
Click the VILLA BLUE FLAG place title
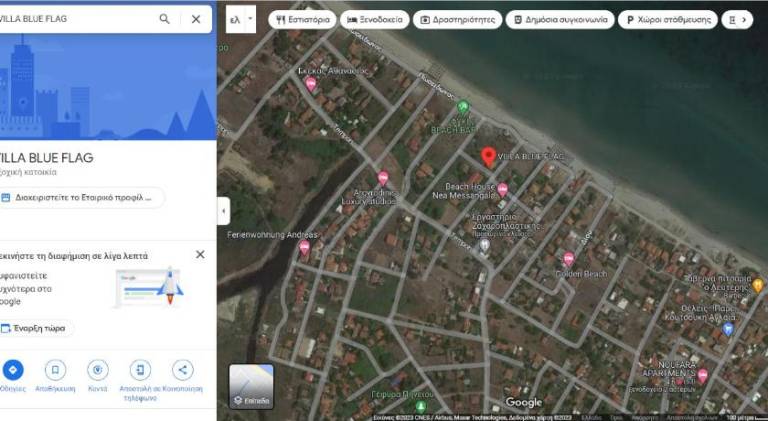point(46,158)
